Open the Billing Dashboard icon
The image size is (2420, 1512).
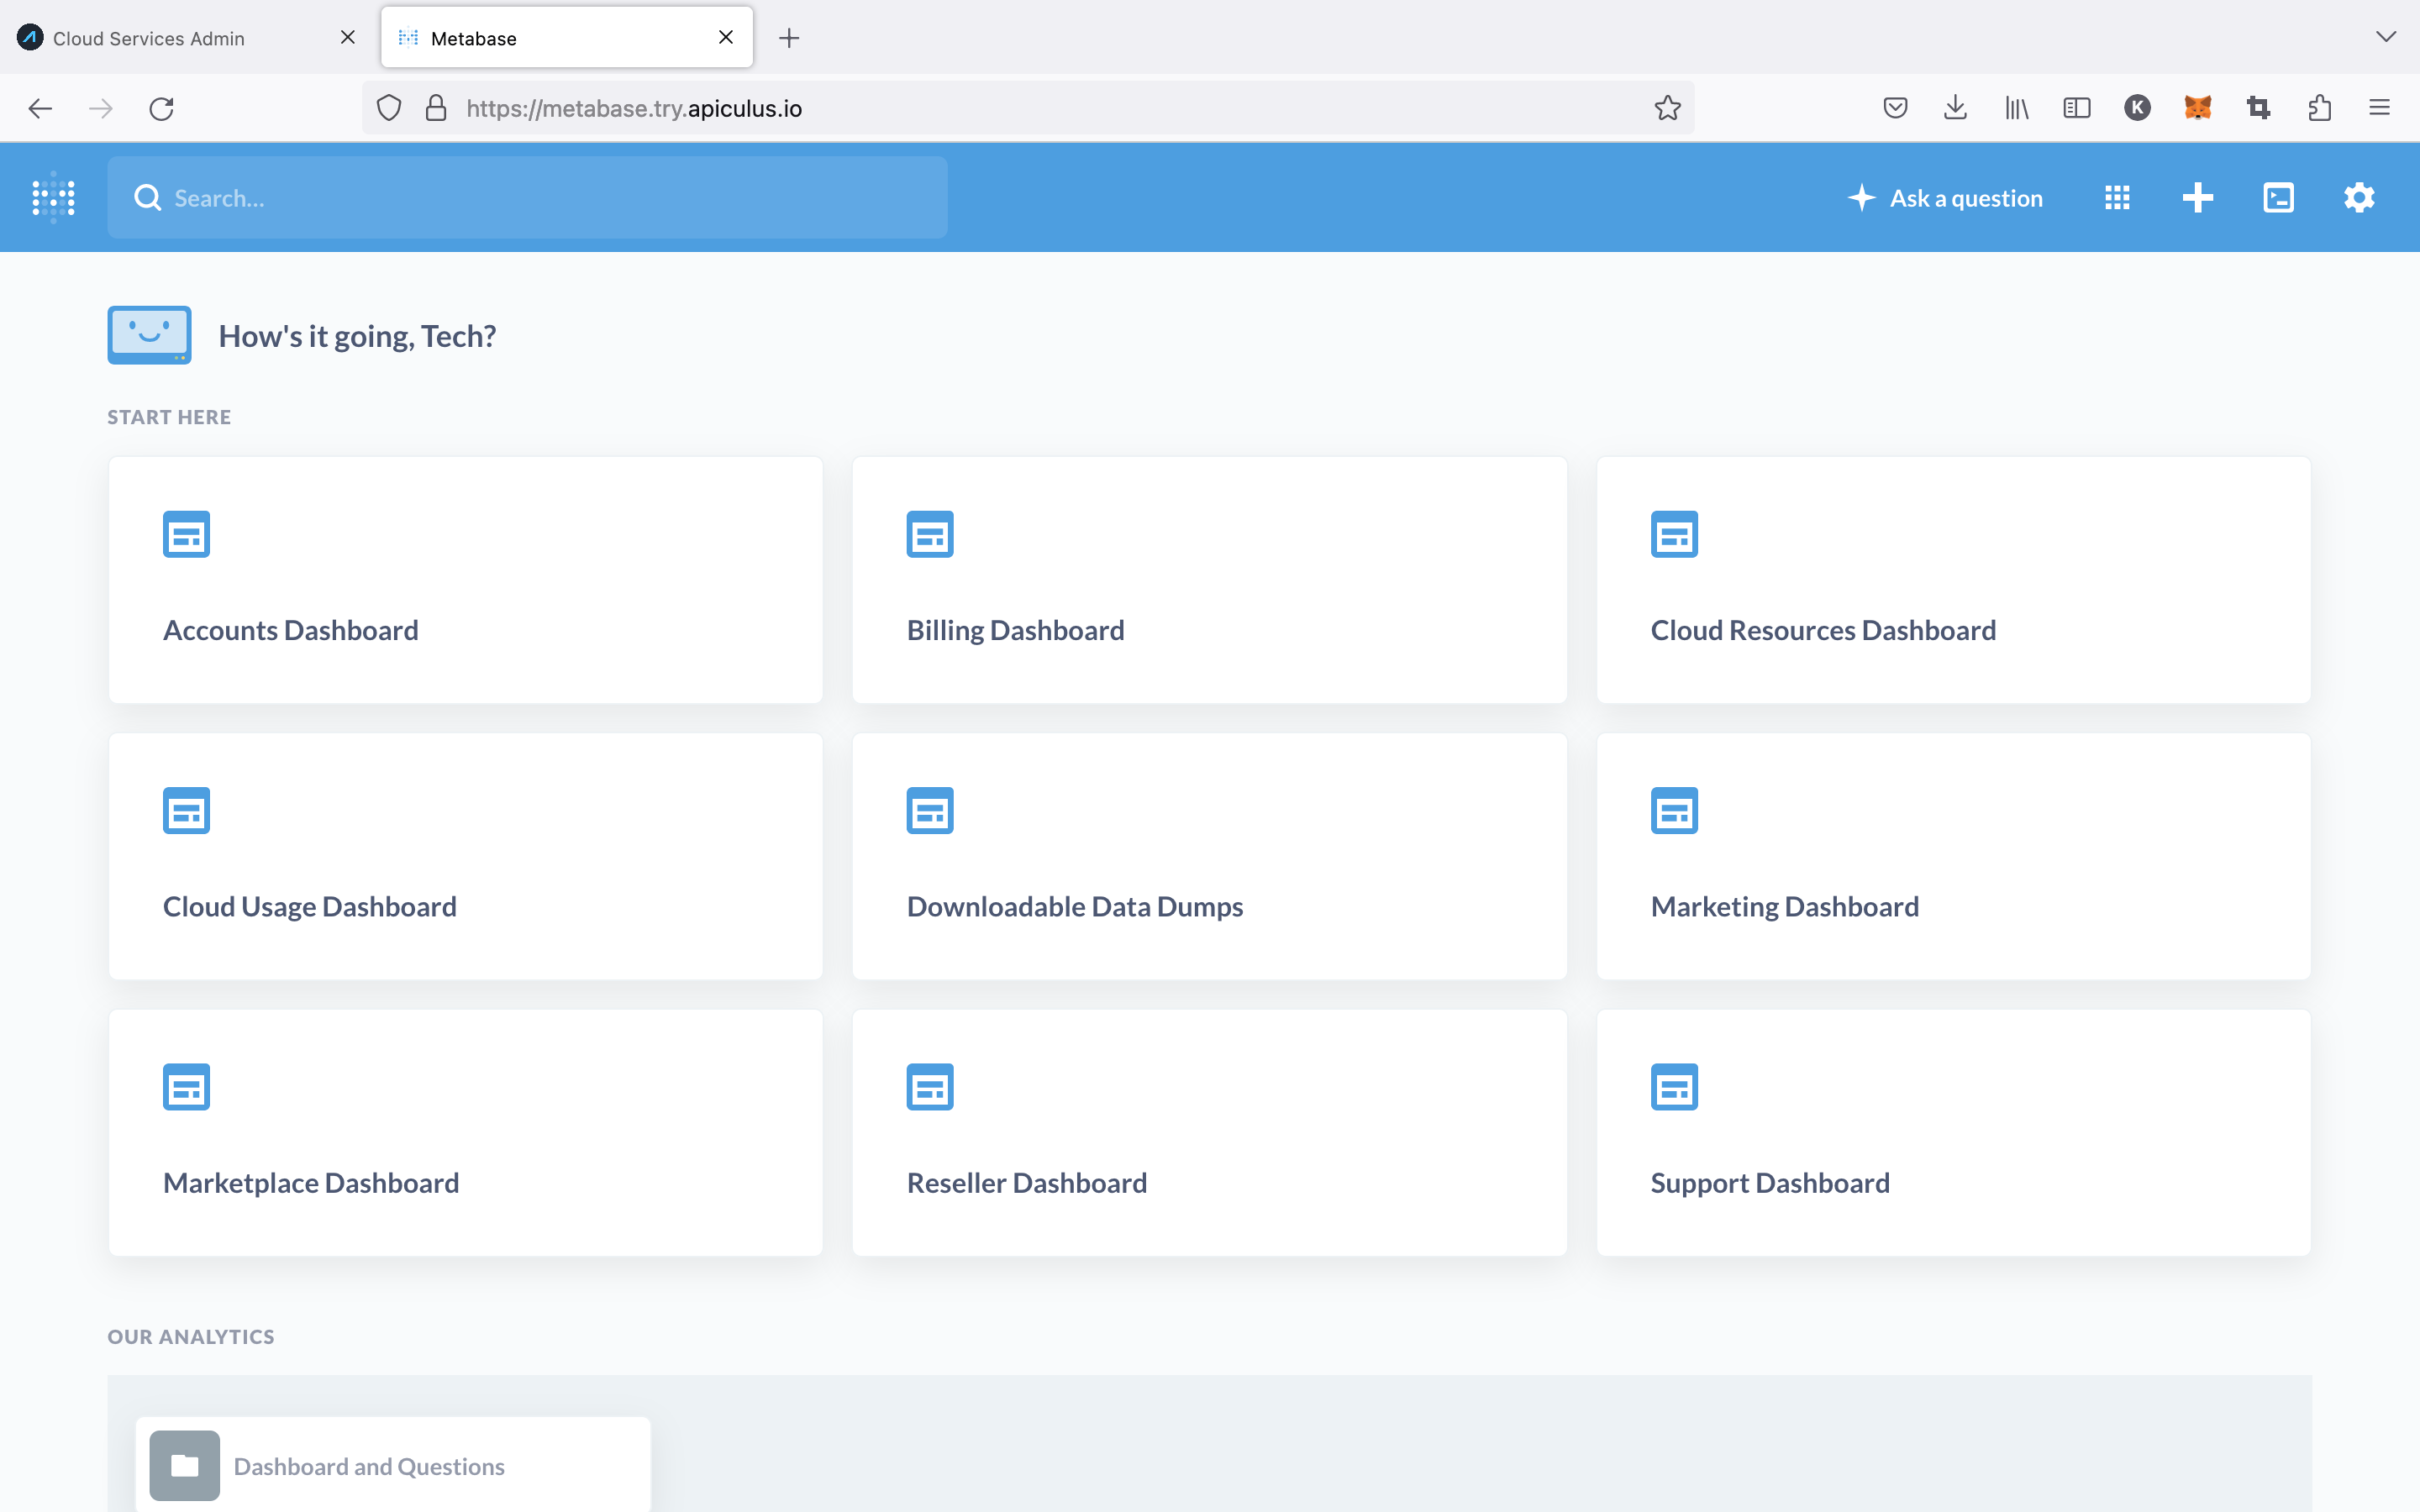coord(930,533)
